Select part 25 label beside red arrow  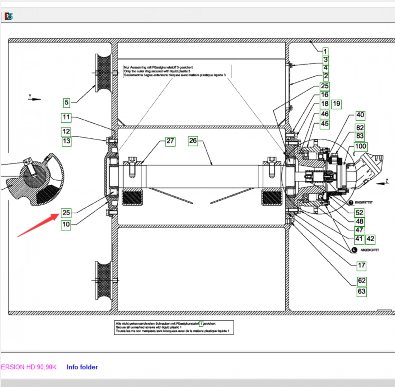tap(66, 213)
